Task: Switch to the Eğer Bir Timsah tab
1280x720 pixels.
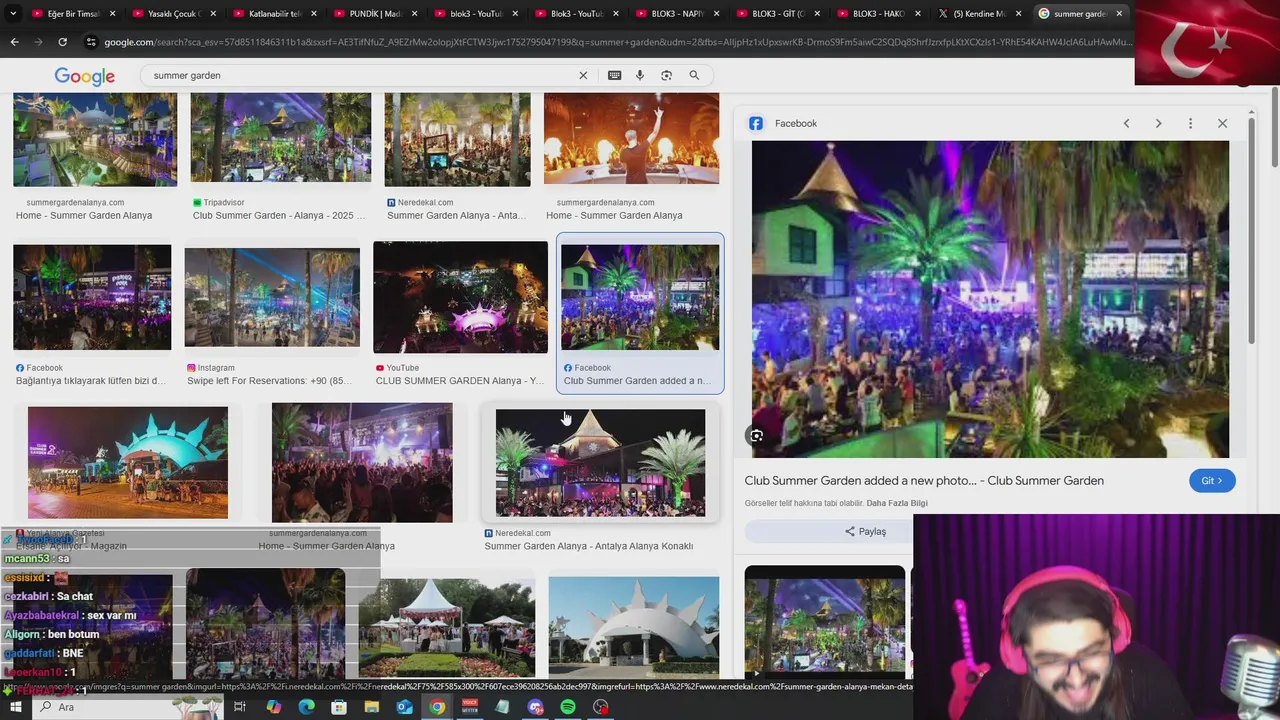Action: pyautogui.click(x=73, y=14)
